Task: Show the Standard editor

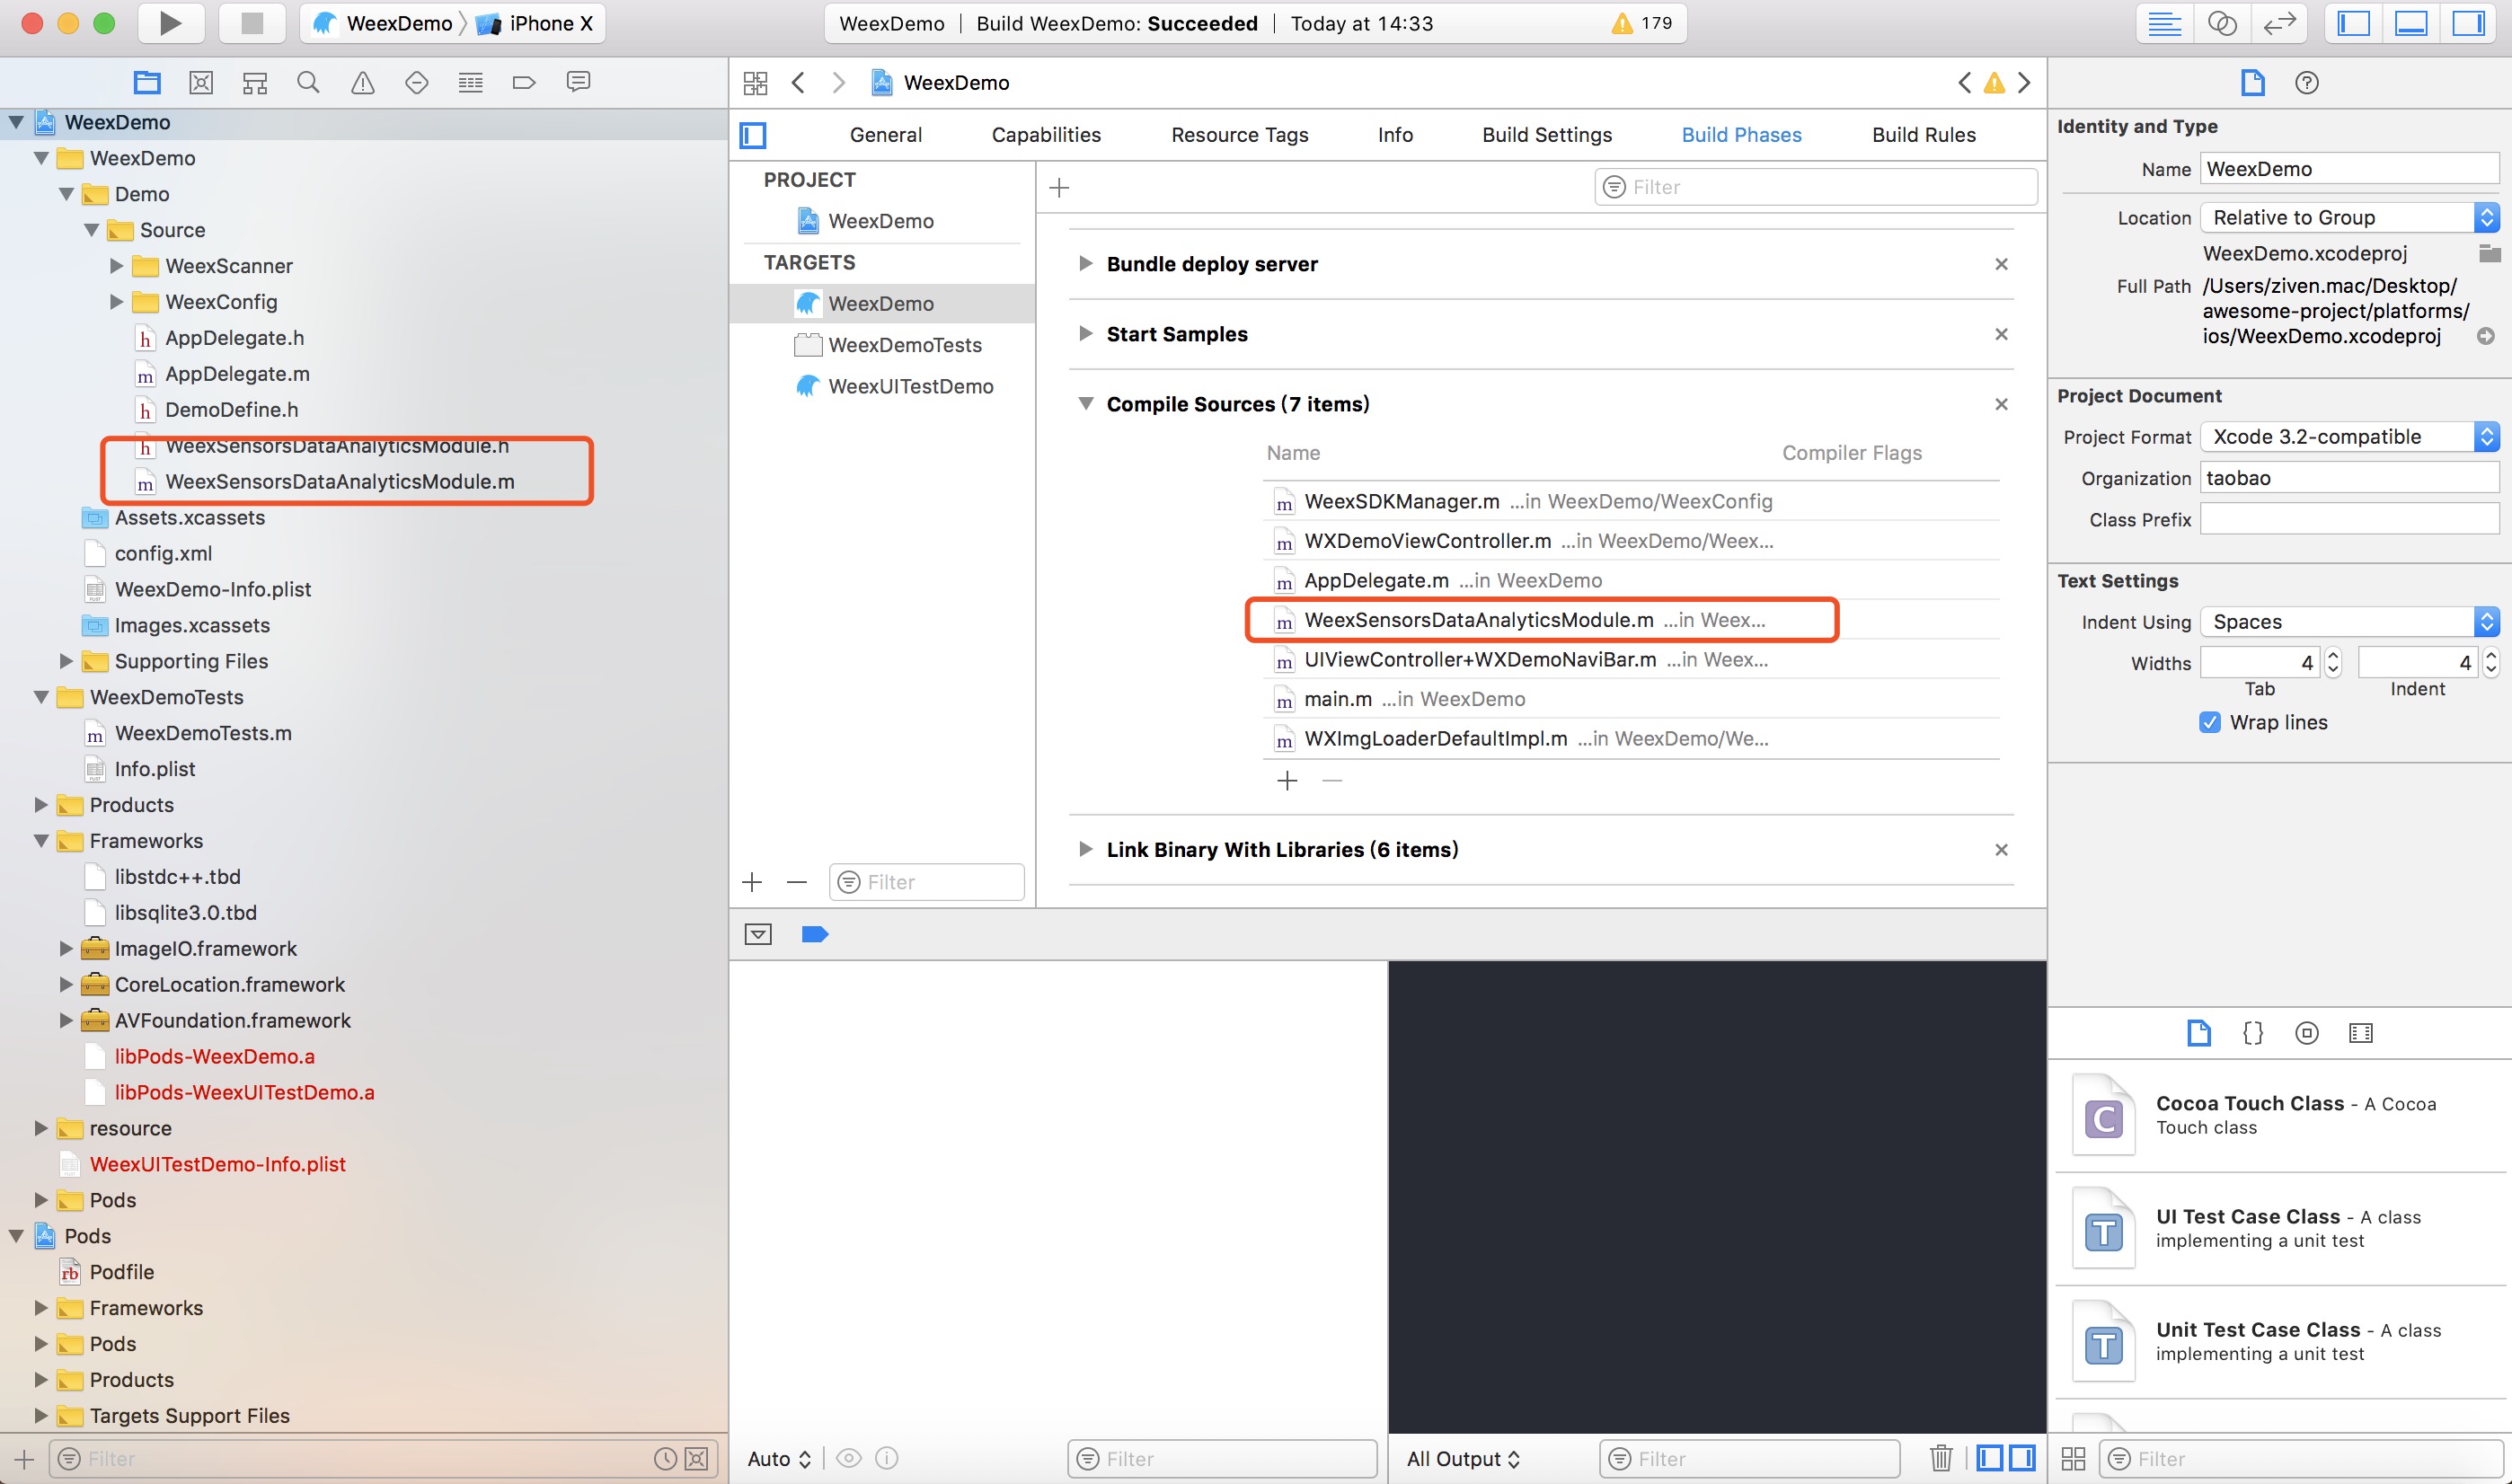Action: pos(2165,23)
